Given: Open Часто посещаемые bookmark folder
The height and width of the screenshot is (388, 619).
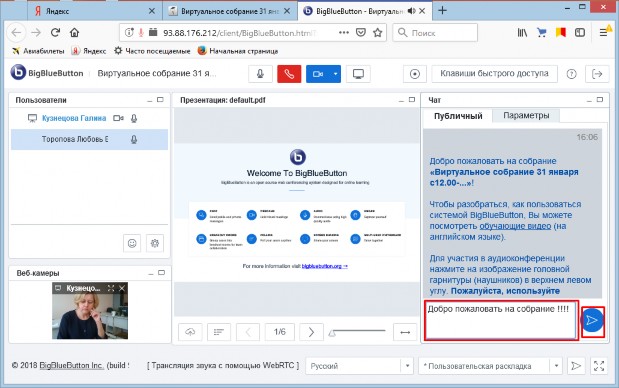Looking at the screenshot, I should click(x=152, y=51).
